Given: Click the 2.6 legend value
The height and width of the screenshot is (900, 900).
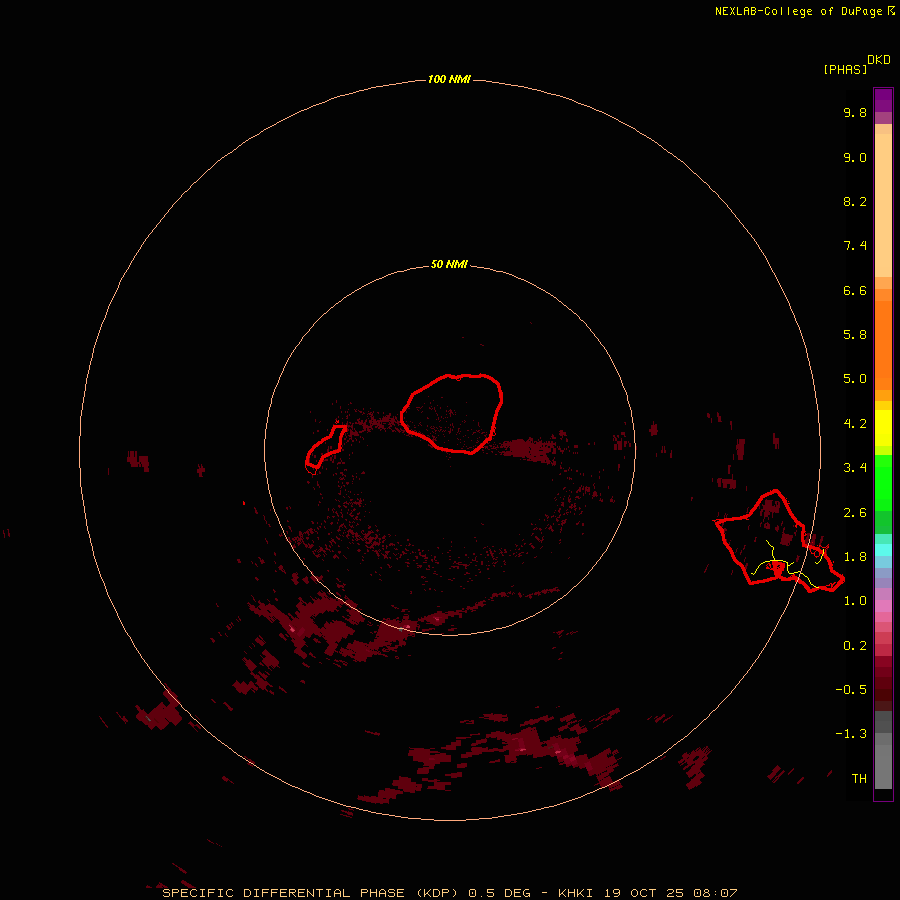Looking at the screenshot, I should [855, 513].
